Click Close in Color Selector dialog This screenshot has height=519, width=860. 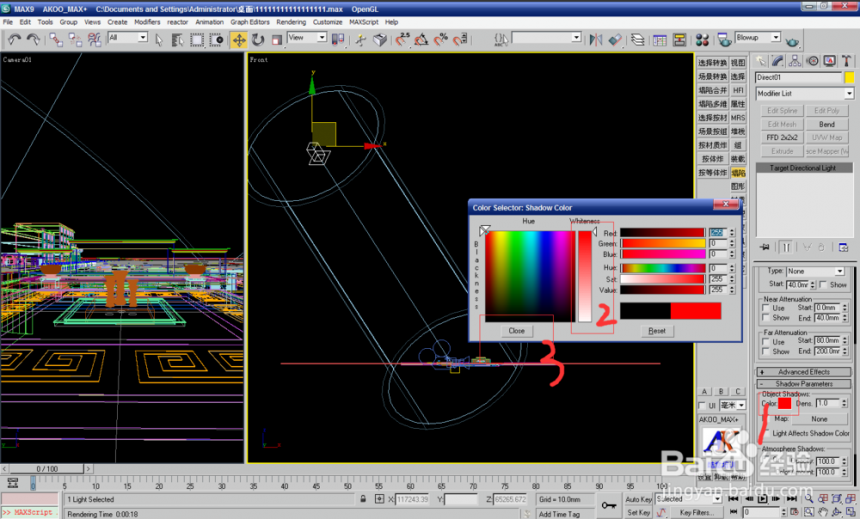pyautogui.click(x=516, y=331)
